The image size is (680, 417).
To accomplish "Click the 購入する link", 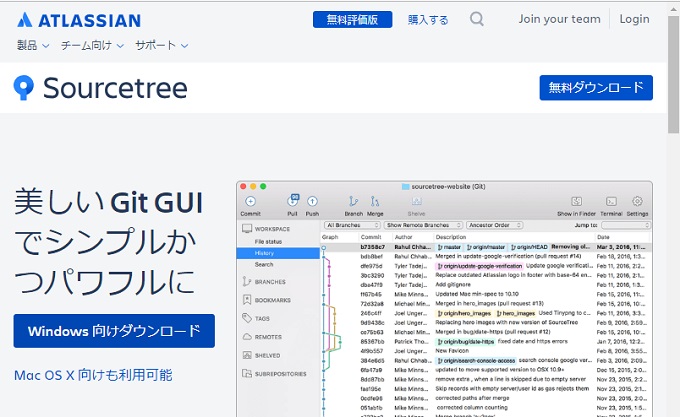I will pos(428,20).
